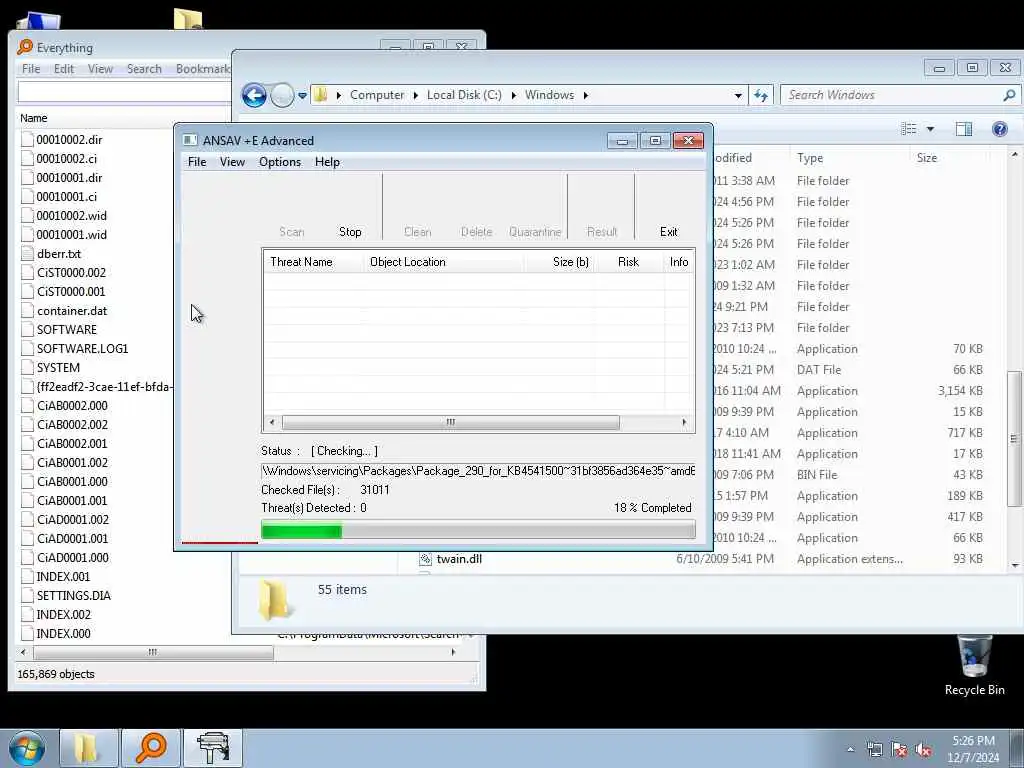Expand the arrow after Computer breadcrumb
The image size is (1024, 768).
tap(415, 95)
